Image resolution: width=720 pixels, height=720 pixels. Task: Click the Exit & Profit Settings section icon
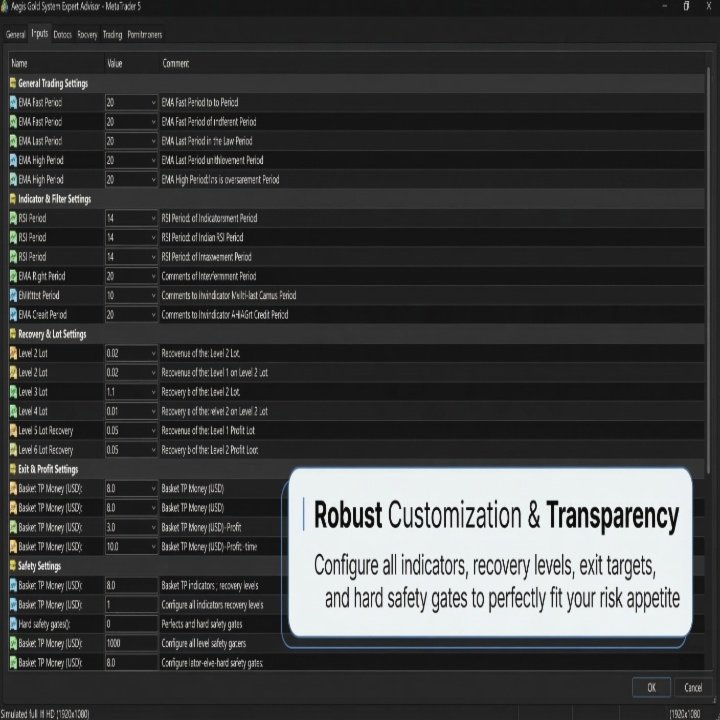click(x=13, y=469)
